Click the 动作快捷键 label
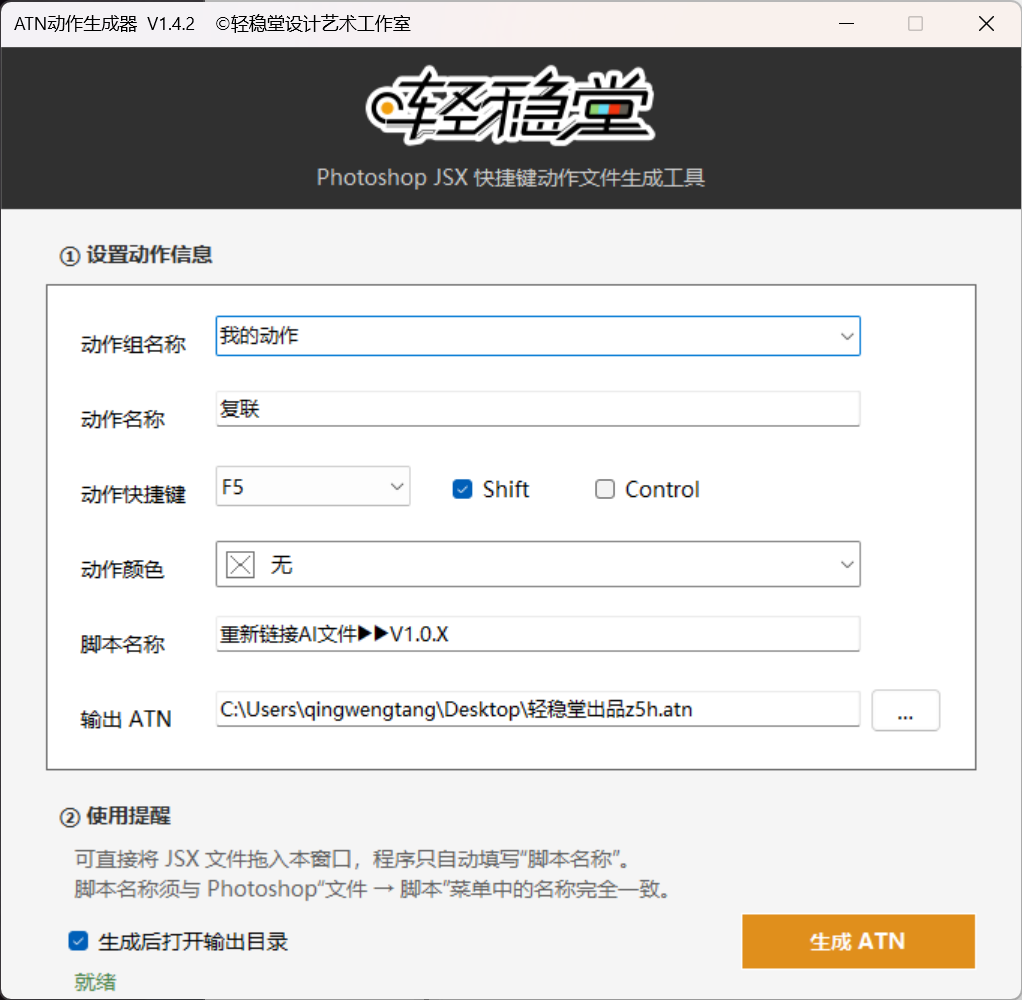 tap(133, 495)
